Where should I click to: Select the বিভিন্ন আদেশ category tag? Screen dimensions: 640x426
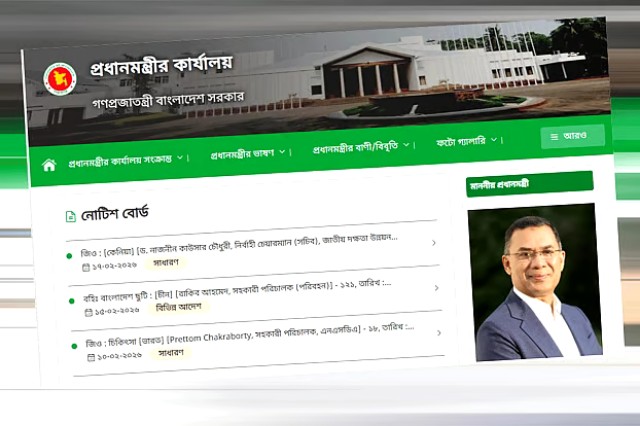pyautogui.click(x=179, y=307)
